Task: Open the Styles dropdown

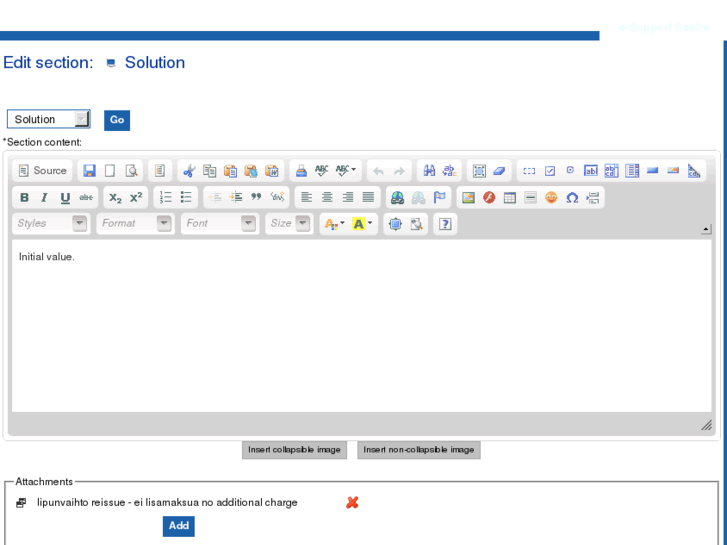Action: [x=50, y=224]
